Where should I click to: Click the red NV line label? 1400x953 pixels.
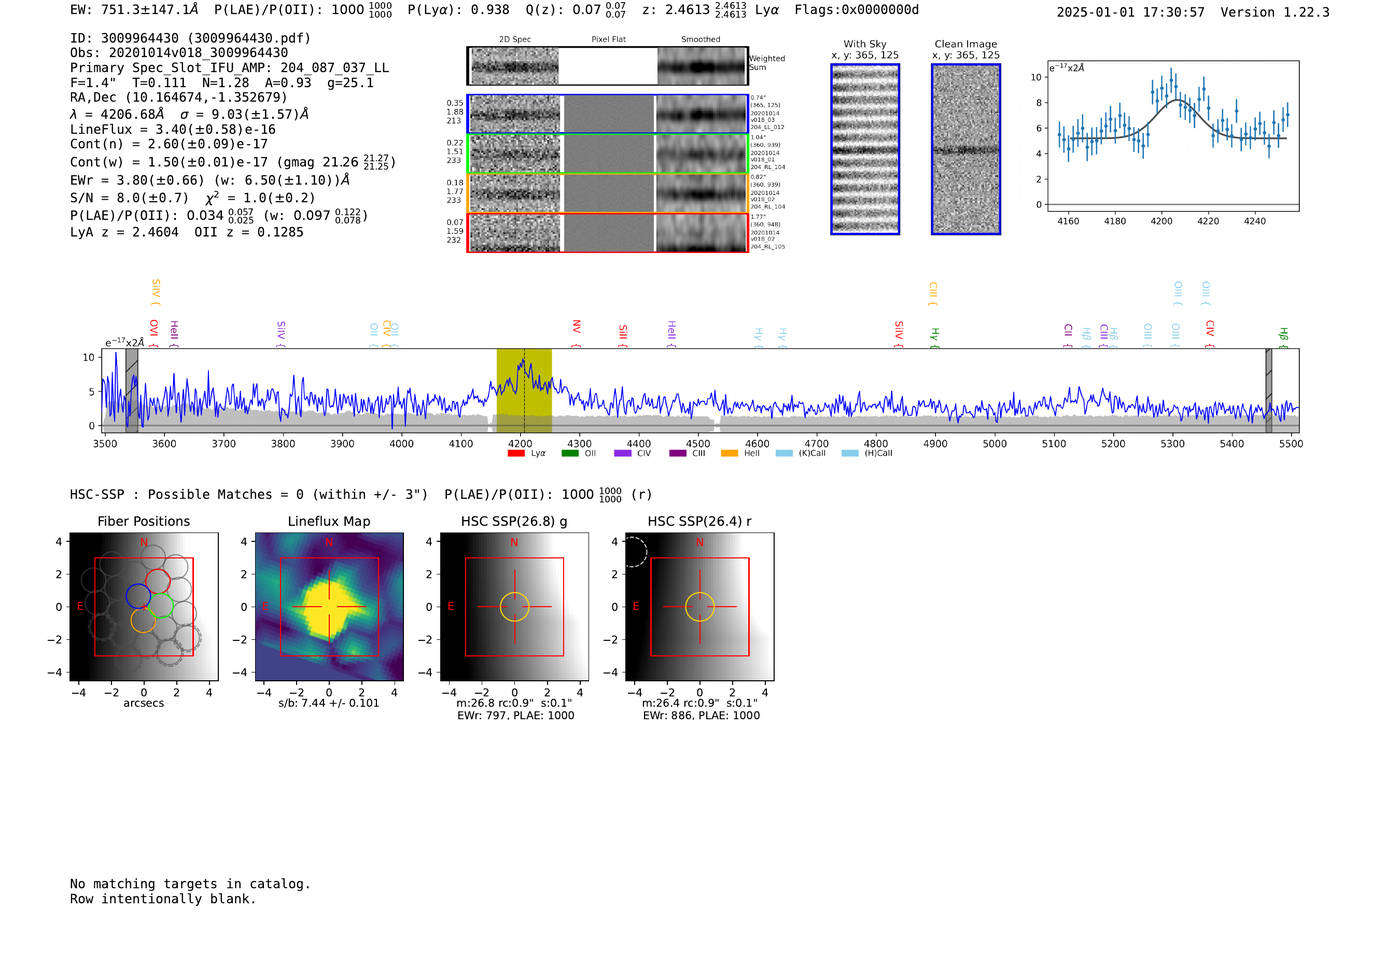(x=576, y=333)
